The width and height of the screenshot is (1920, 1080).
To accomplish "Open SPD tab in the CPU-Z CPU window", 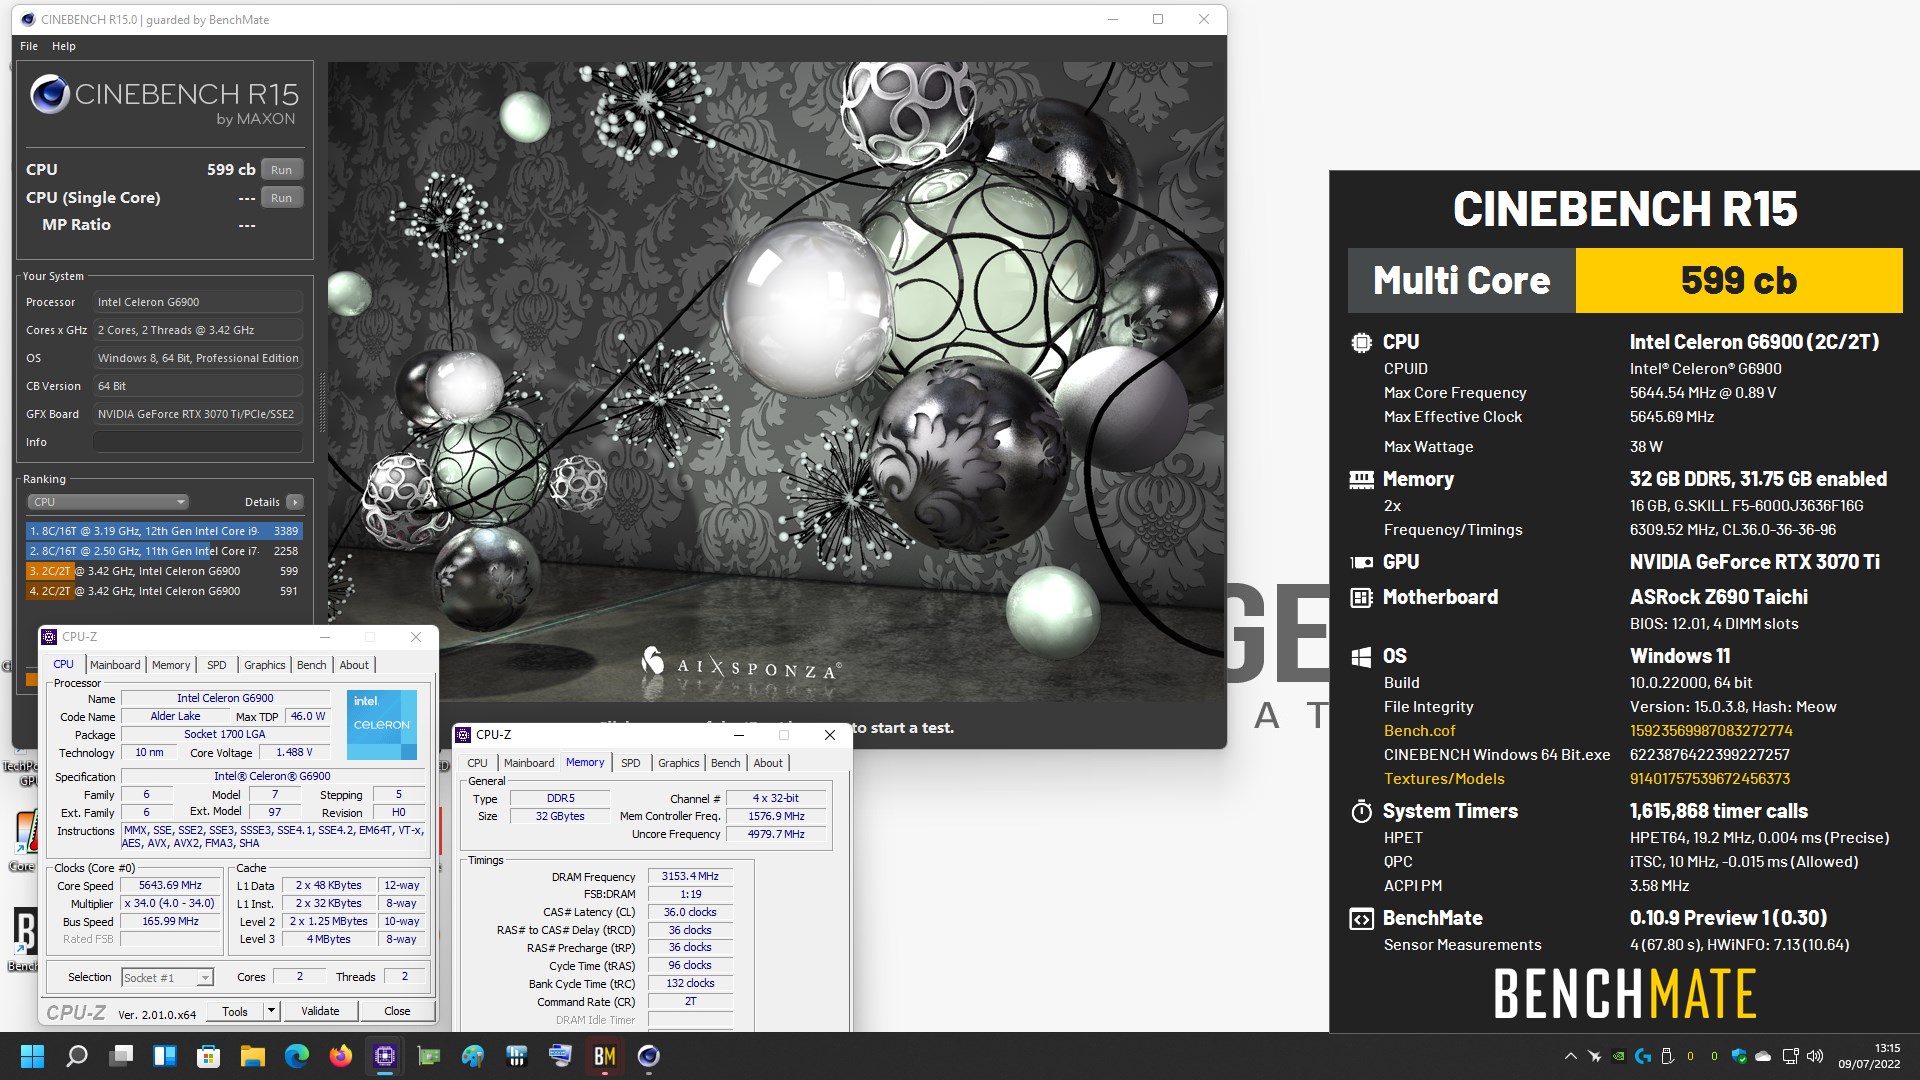I will click(217, 665).
